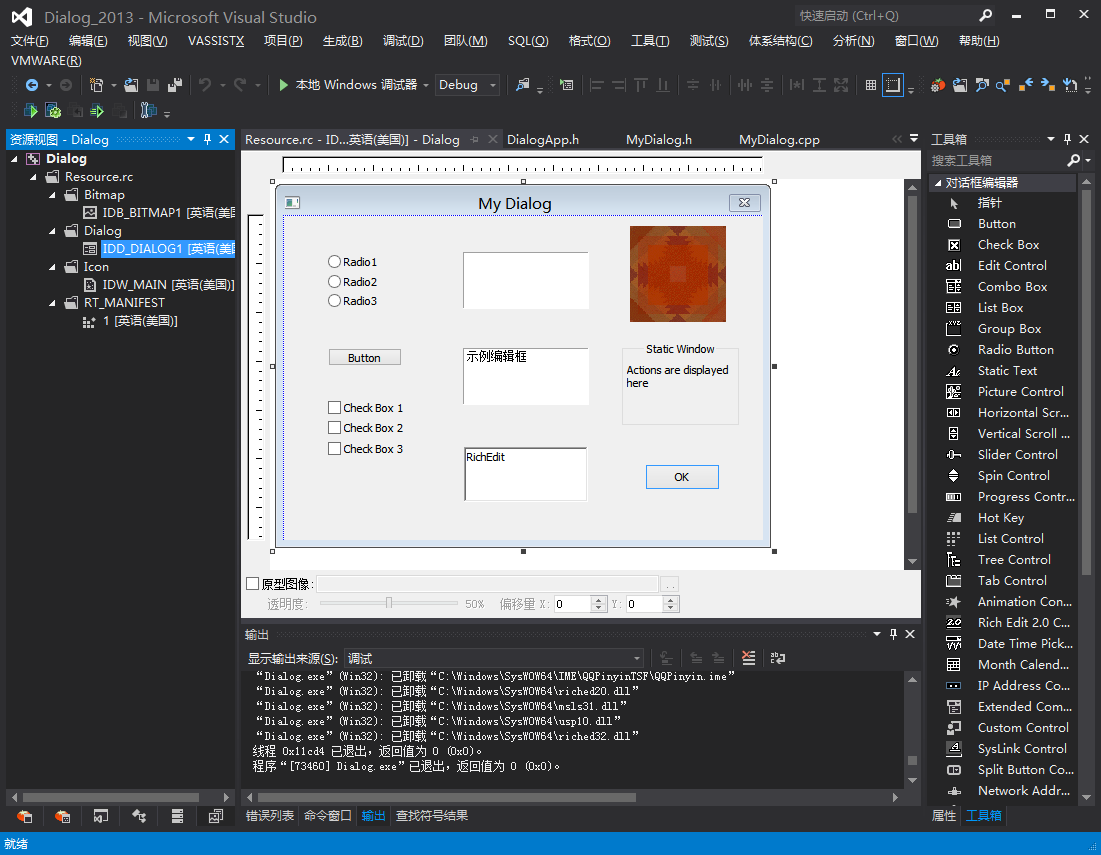The image size is (1101, 855).
Task: Click the 透明度 transparency slider
Action: coord(389,603)
